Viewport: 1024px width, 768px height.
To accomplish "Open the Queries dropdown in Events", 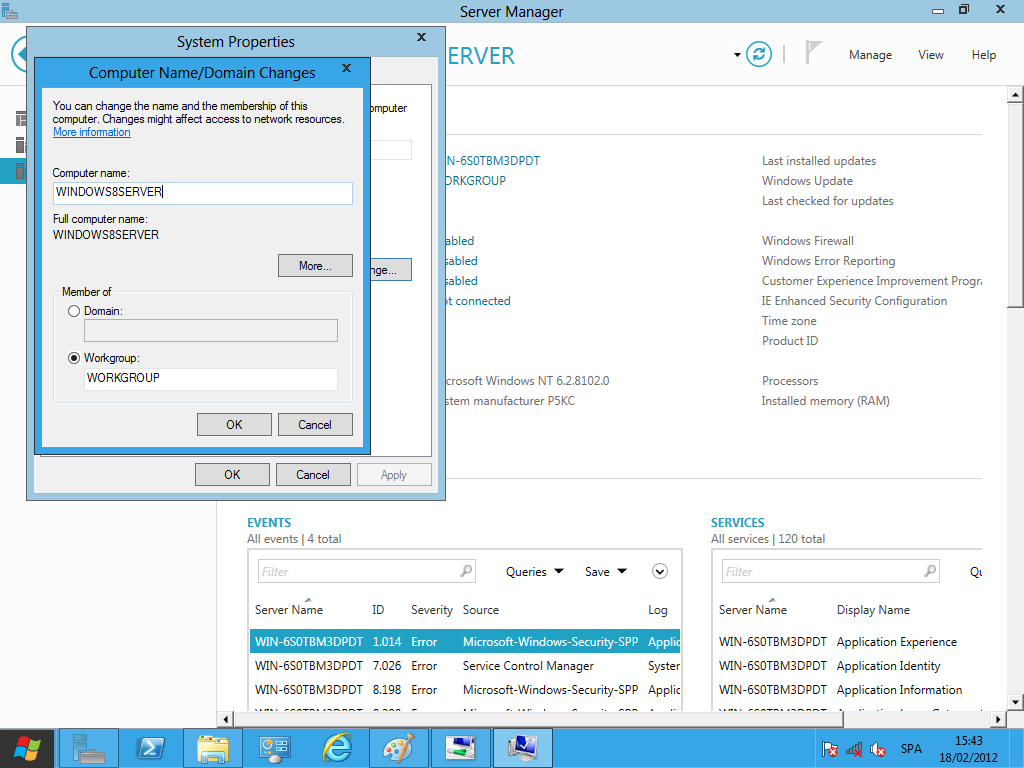I will [534, 572].
